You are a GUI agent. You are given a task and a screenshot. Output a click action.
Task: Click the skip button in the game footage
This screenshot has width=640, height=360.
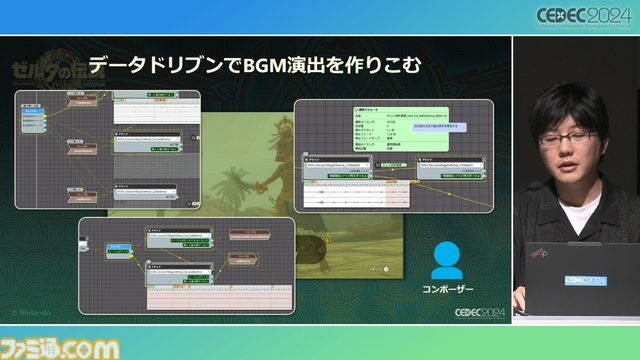[378, 269]
